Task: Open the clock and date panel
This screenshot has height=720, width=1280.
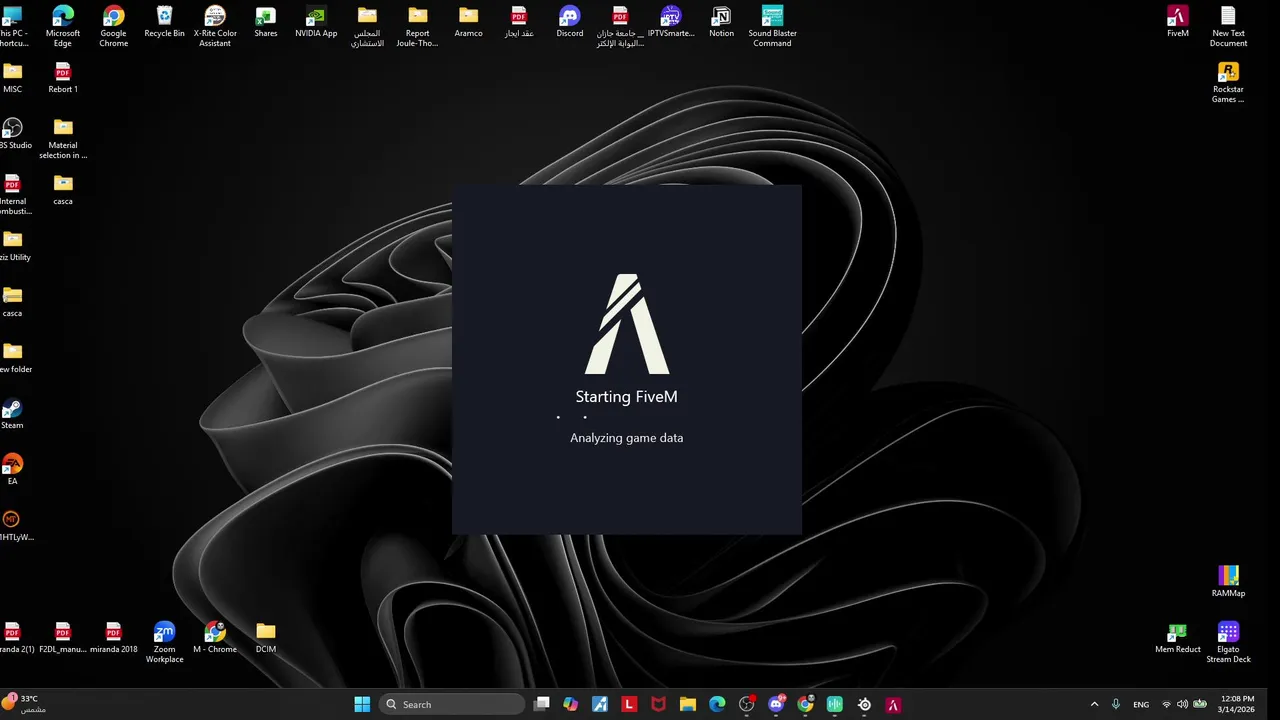Action: point(1237,704)
